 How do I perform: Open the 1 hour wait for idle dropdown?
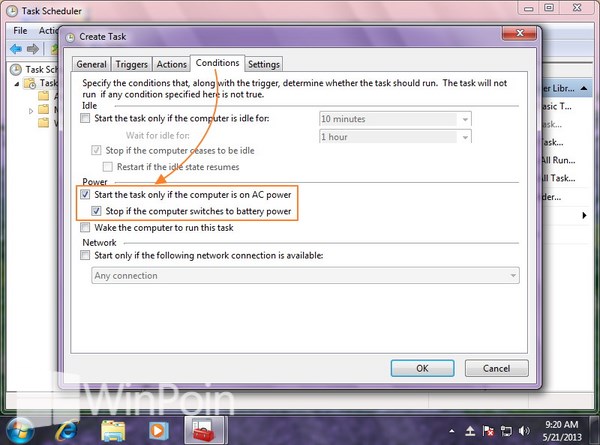[395, 137]
